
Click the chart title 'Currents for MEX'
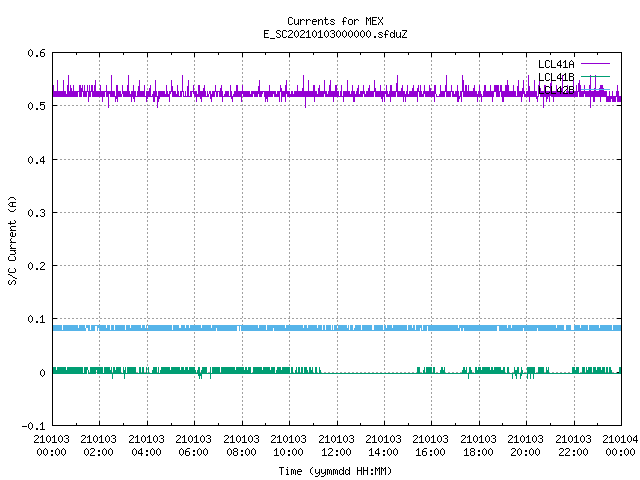[x=335, y=21]
